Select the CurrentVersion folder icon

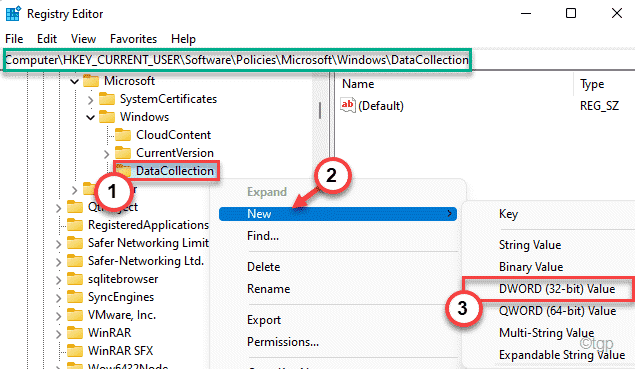[123, 153]
